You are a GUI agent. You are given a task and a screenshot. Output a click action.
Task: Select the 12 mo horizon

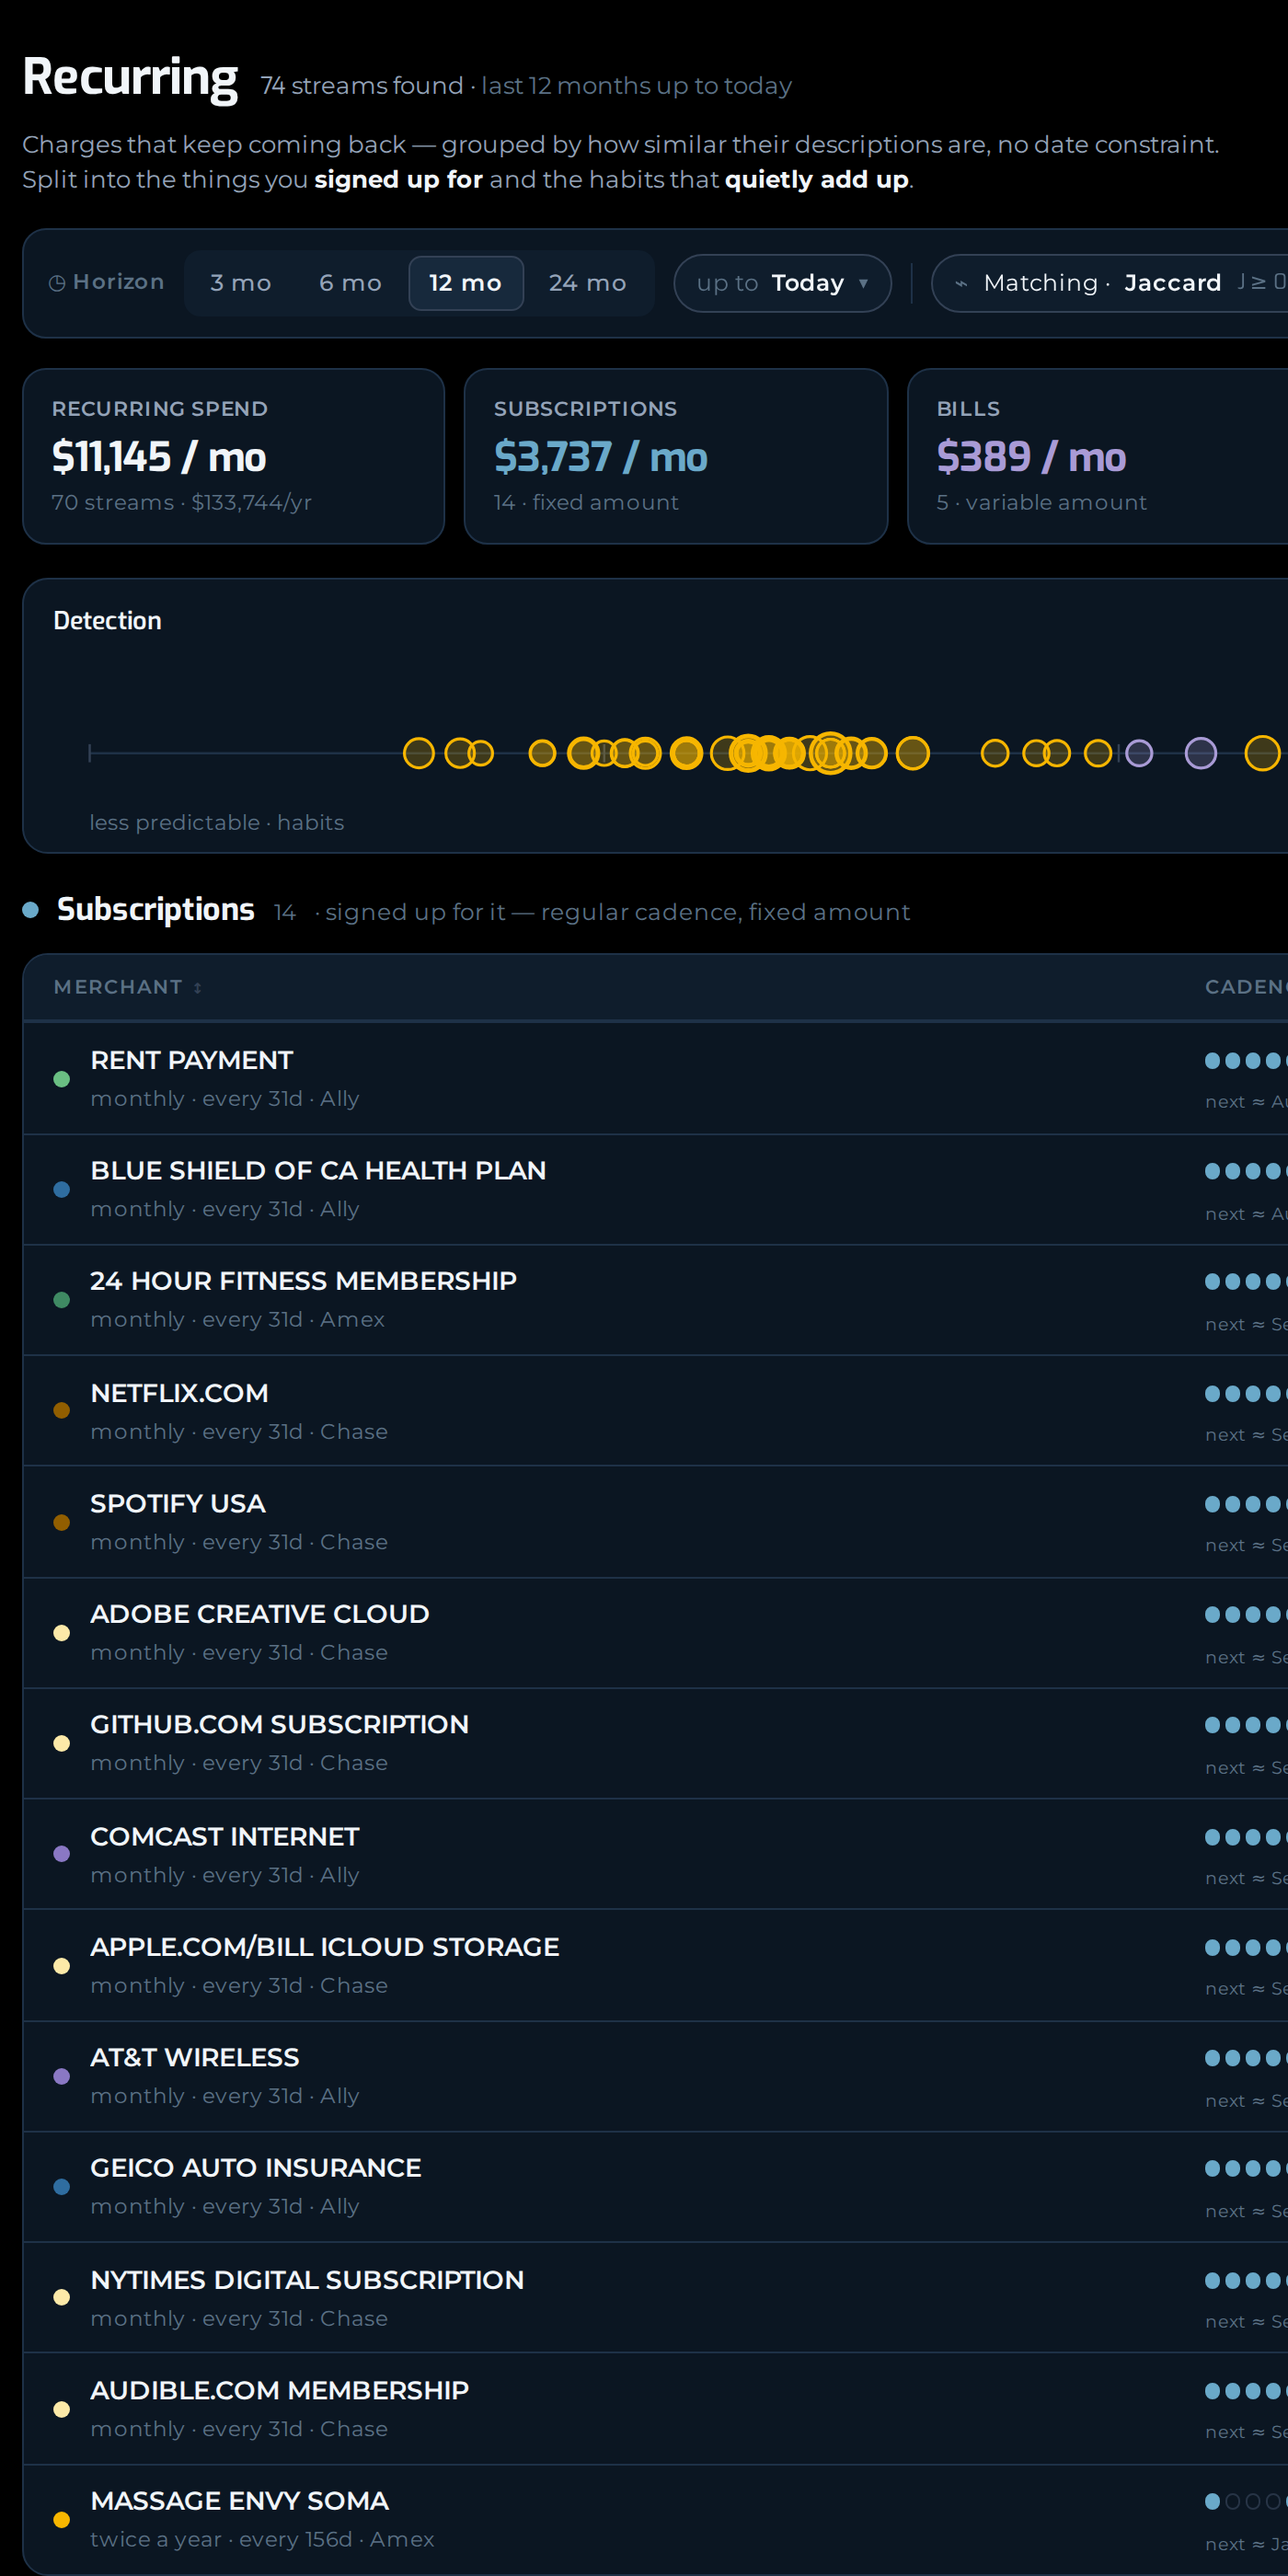(466, 283)
